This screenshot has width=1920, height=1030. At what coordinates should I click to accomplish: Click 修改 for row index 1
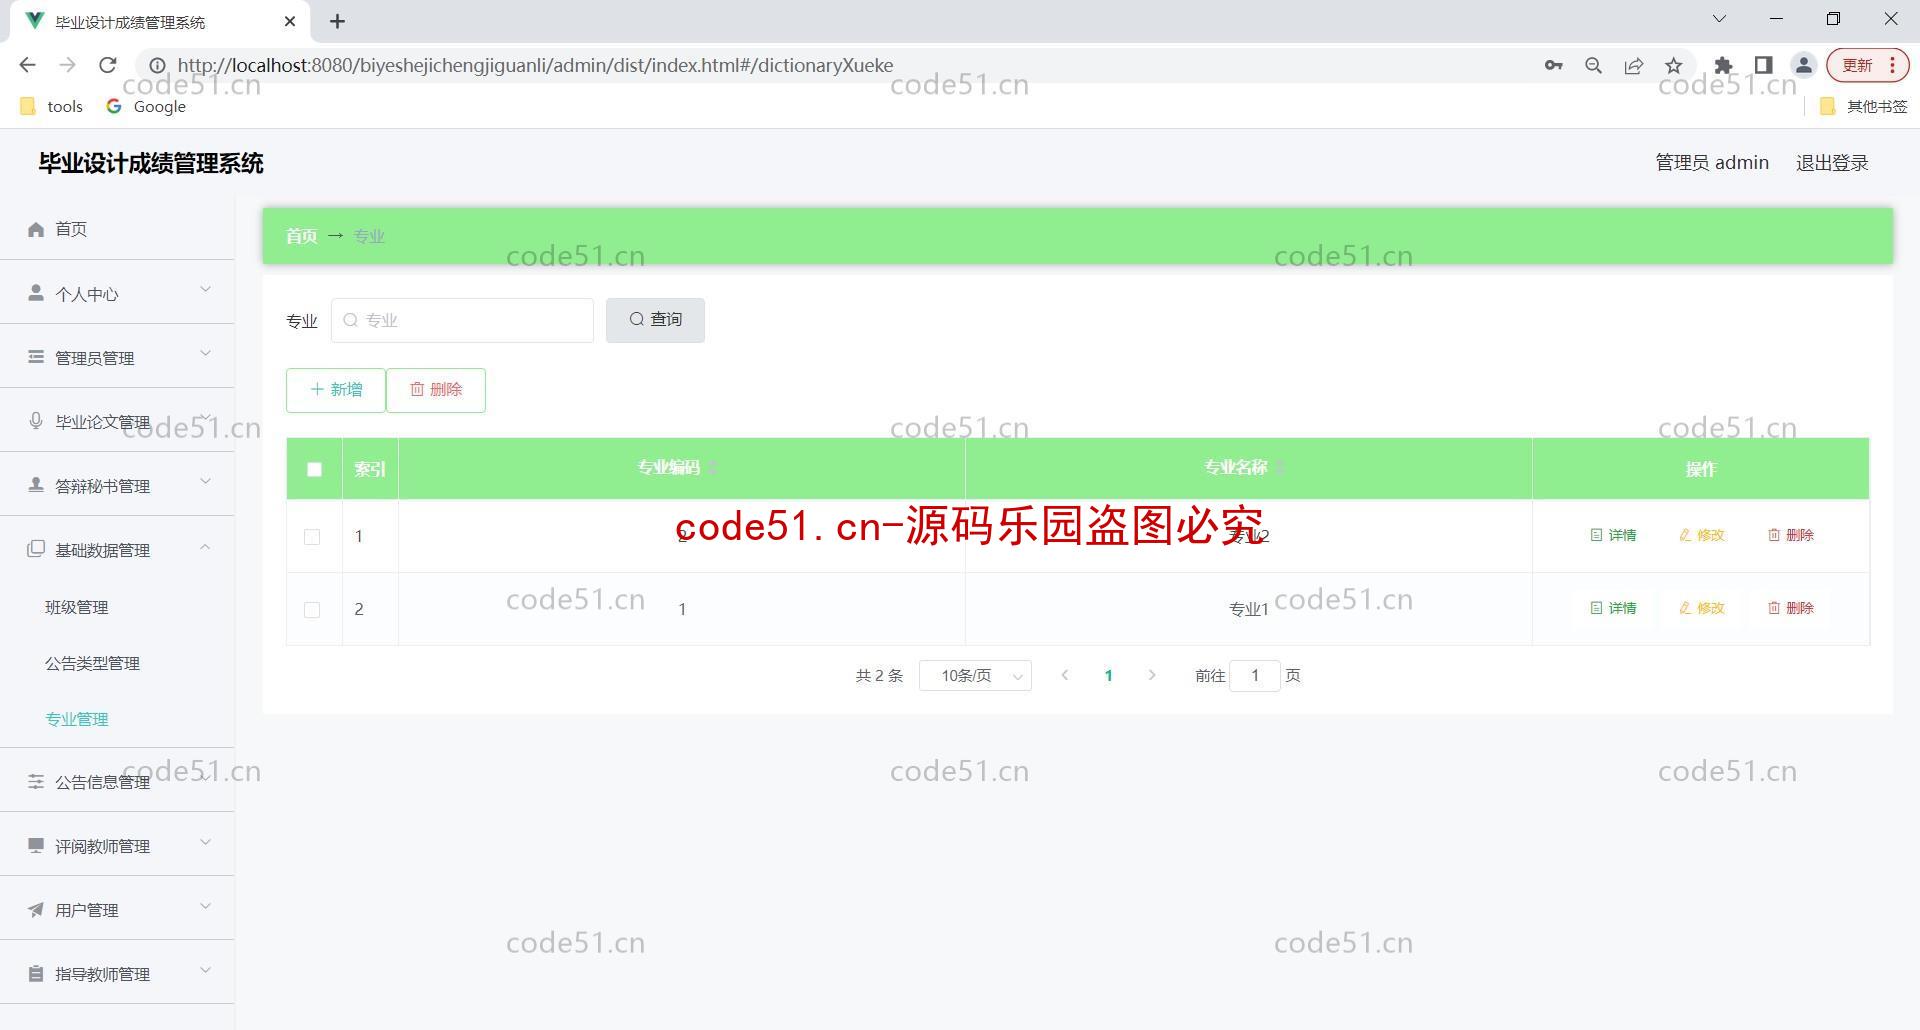point(1702,535)
